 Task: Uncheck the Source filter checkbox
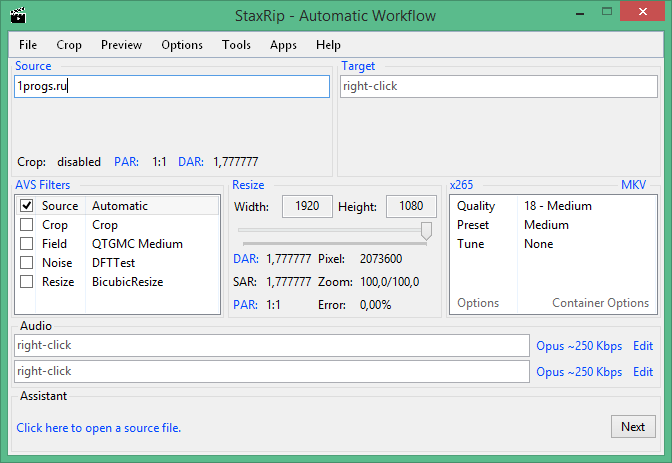27,206
